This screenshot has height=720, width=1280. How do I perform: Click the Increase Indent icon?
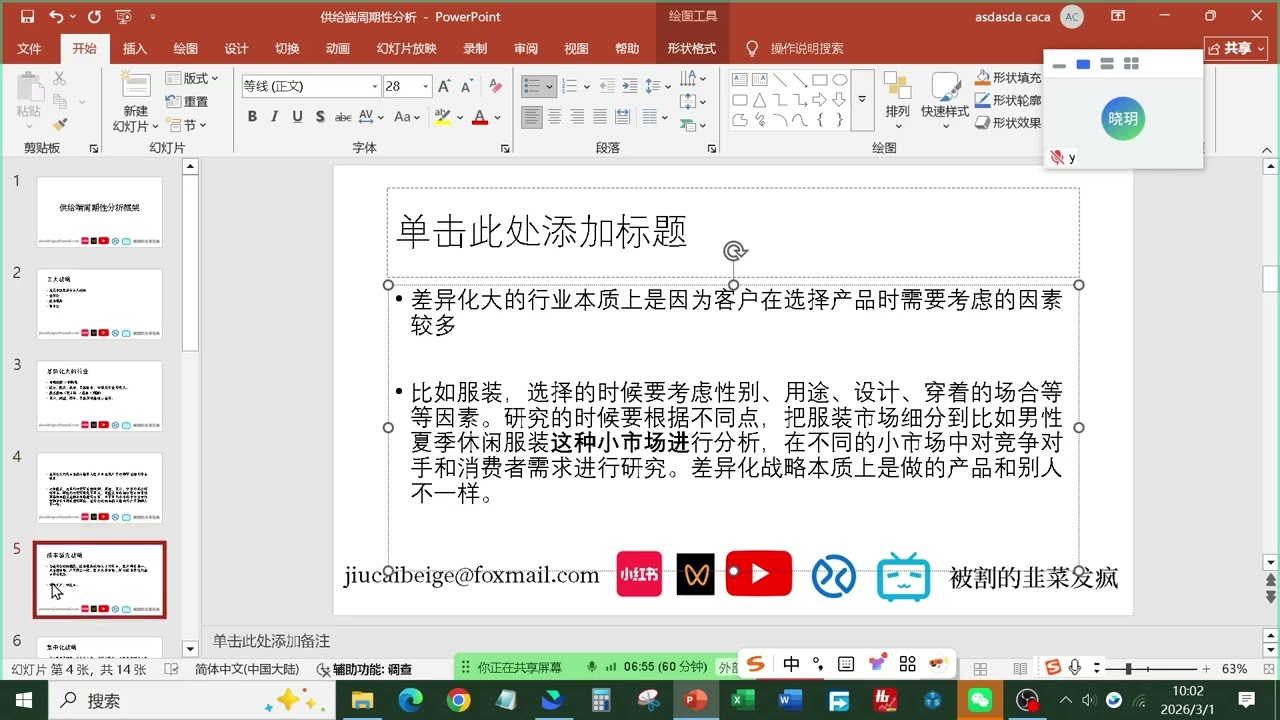(x=629, y=86)
